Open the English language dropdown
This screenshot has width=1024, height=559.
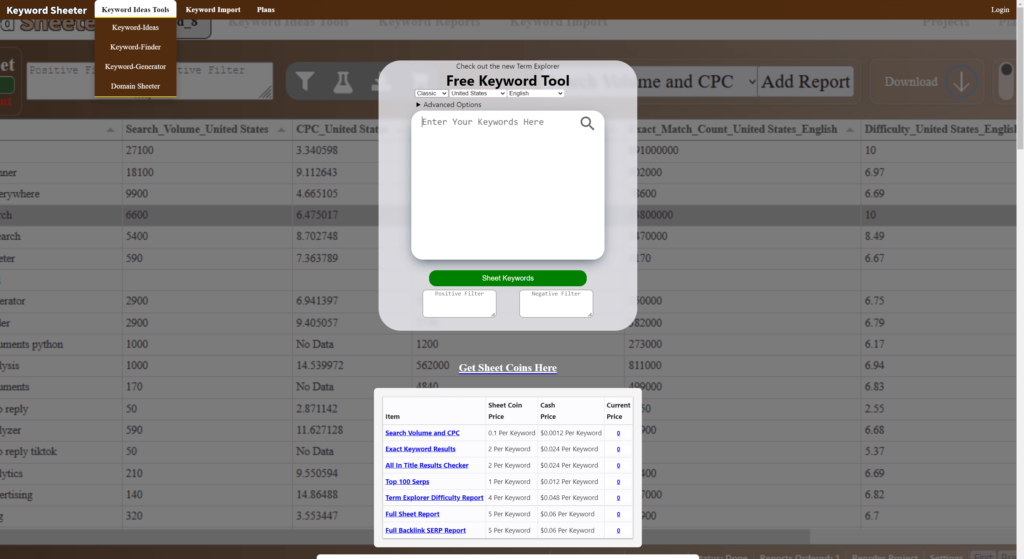(x=536, y=93)
